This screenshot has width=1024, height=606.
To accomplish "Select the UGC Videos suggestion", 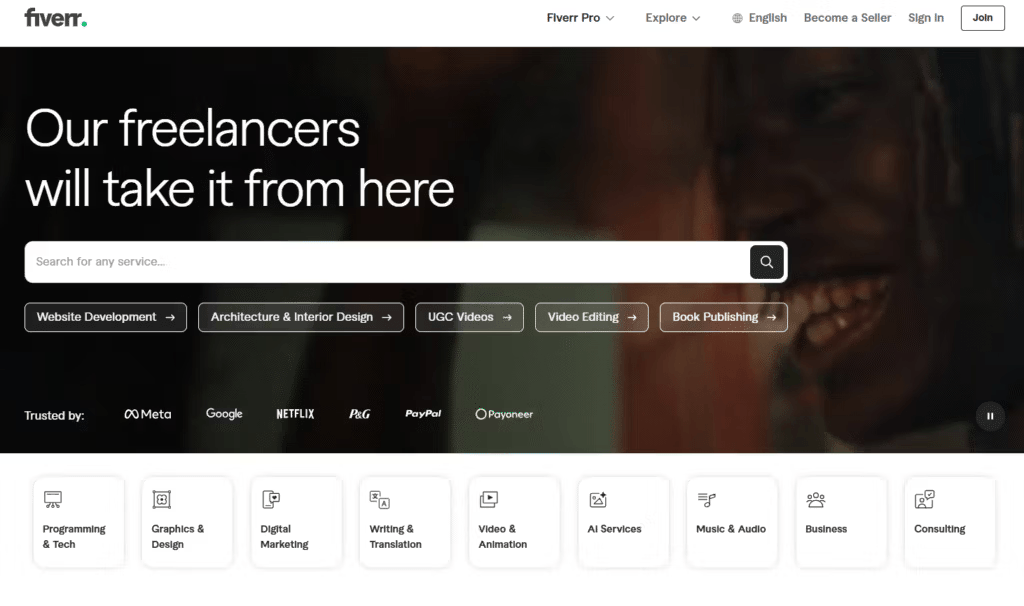I will pos(469,317).
